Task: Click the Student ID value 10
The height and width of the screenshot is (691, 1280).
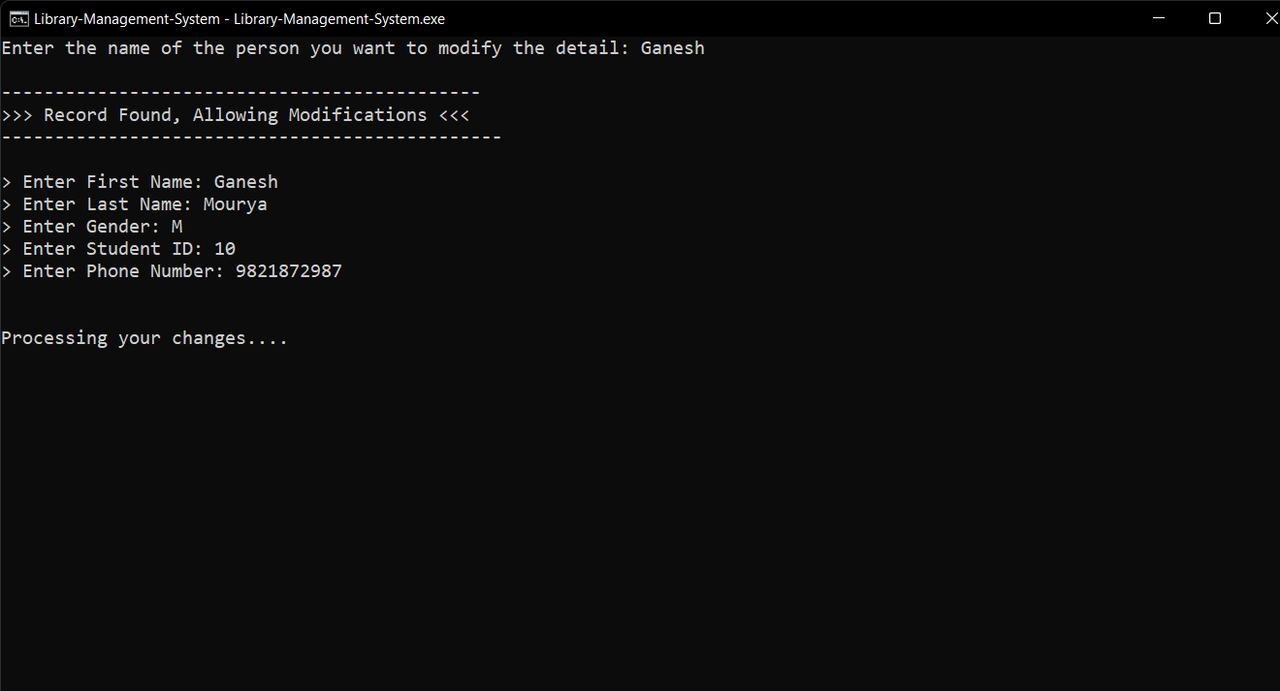Action: point(225,249)
